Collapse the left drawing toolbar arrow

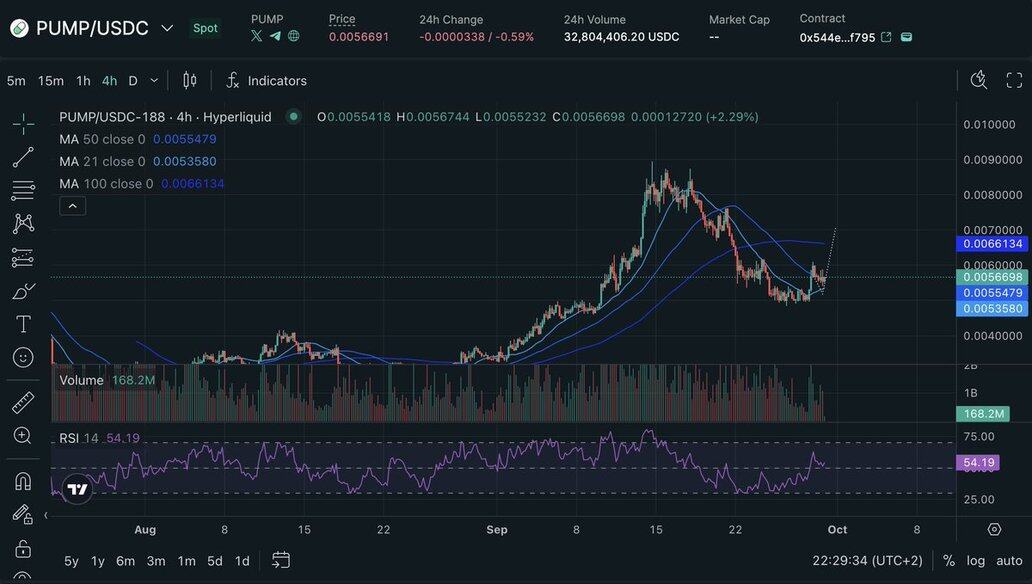(x=46, y=515)
